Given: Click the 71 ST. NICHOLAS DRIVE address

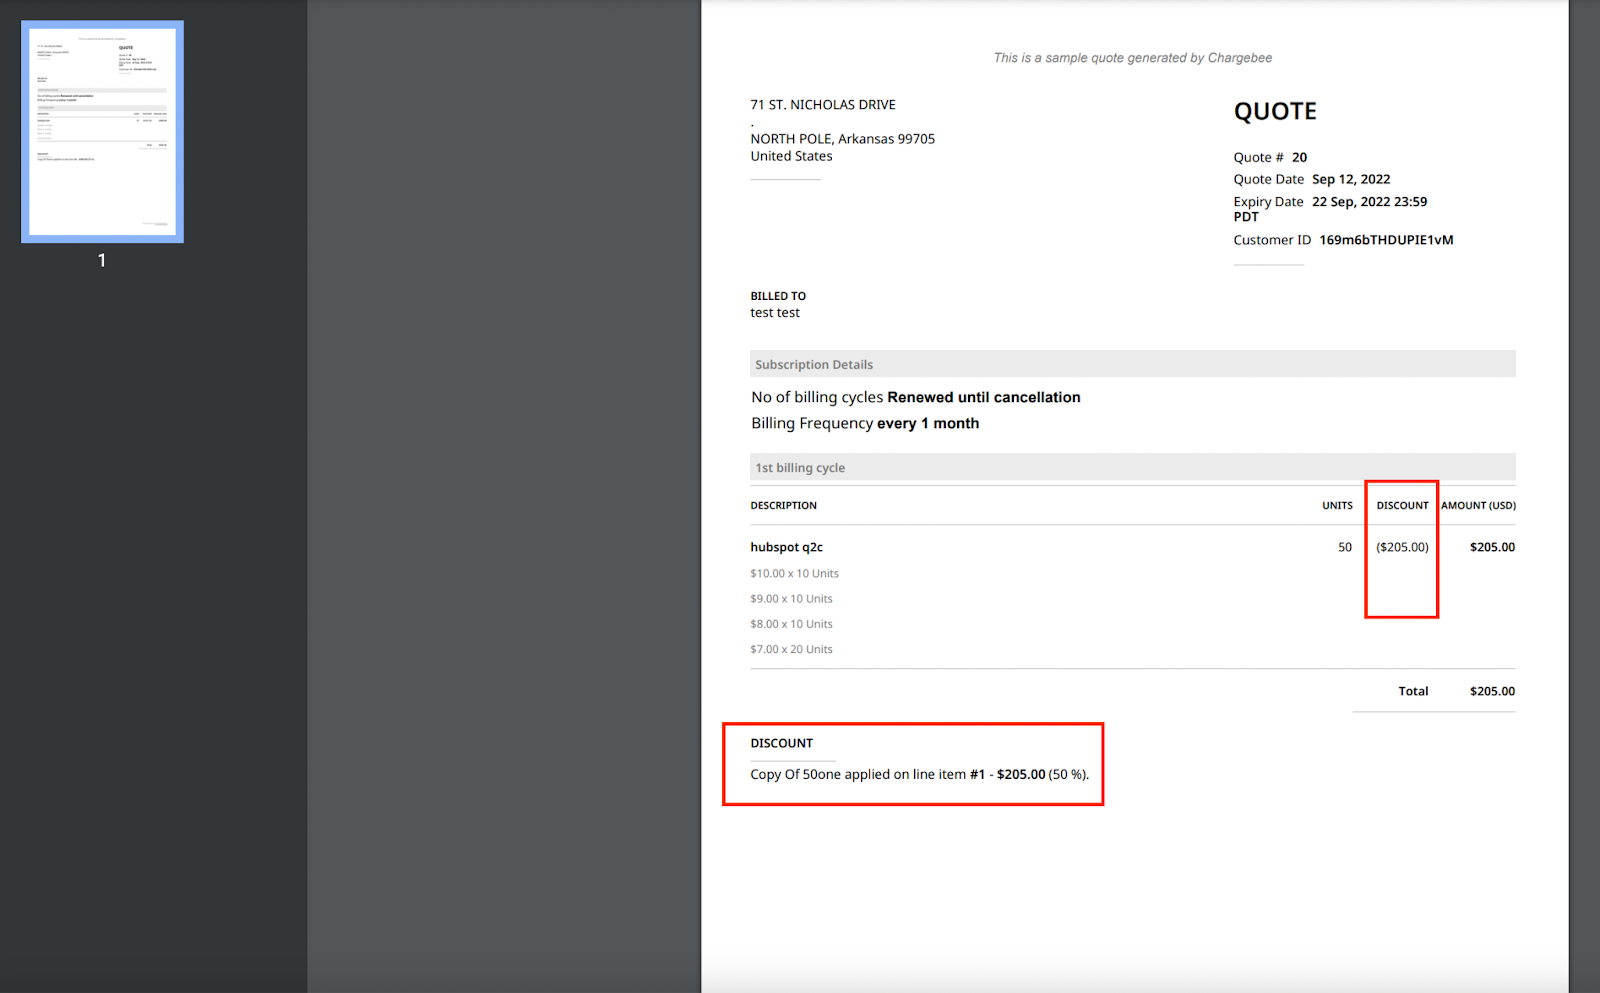Looking at the screenshot, I should [x=822, y=104].
